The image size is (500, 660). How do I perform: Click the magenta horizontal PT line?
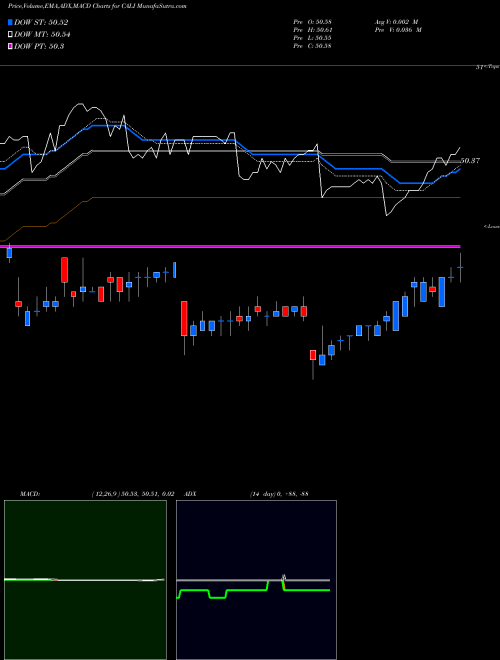tap(230, 246)
